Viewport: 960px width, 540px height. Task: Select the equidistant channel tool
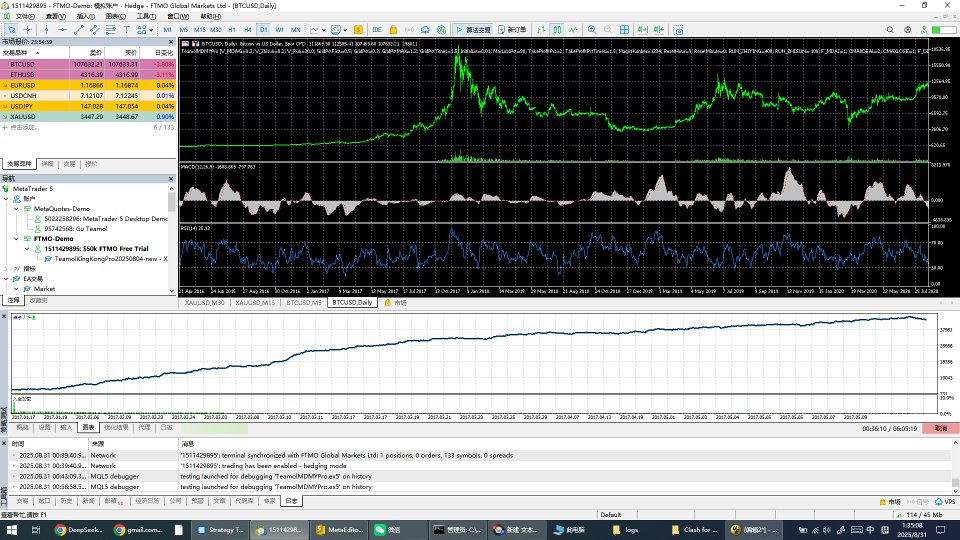click(94, 29)
